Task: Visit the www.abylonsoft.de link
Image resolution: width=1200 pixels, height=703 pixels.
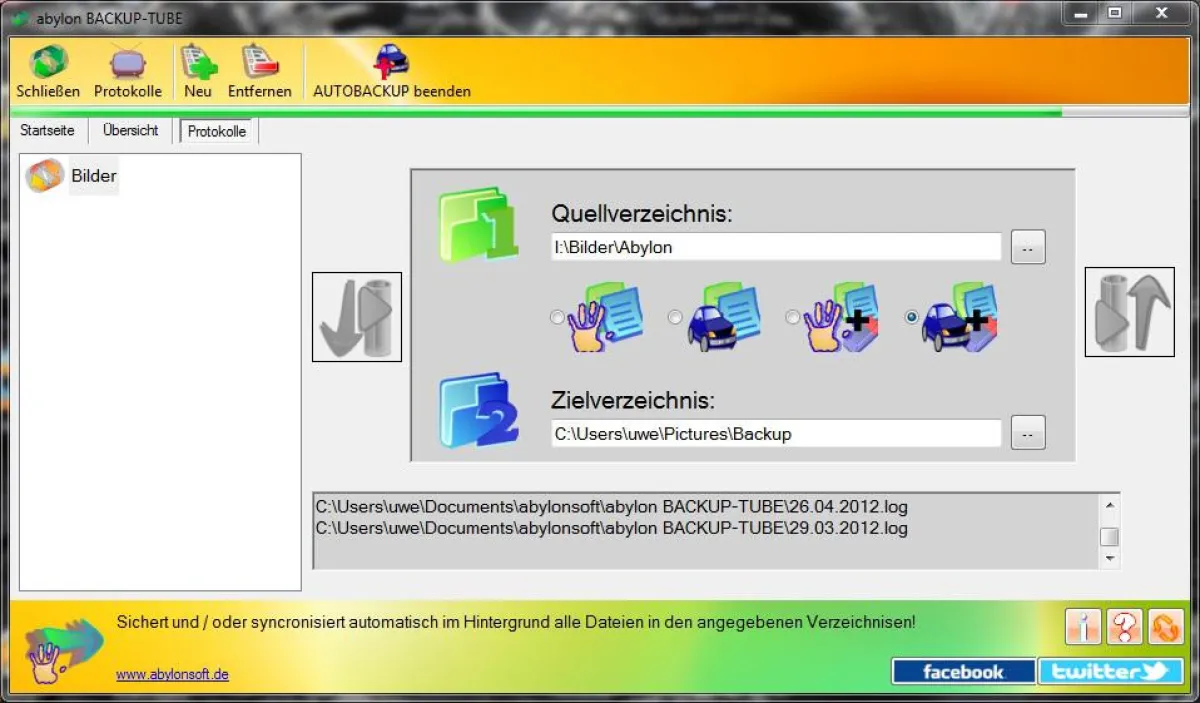Action: point(172,674)
